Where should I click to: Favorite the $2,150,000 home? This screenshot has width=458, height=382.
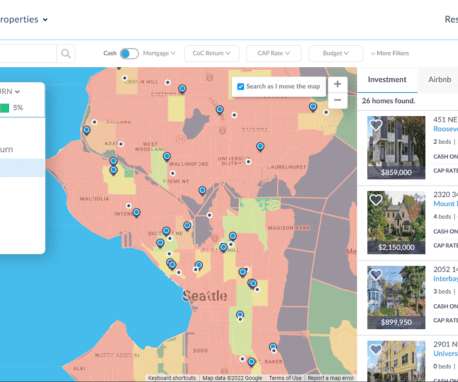click(376, 200)
